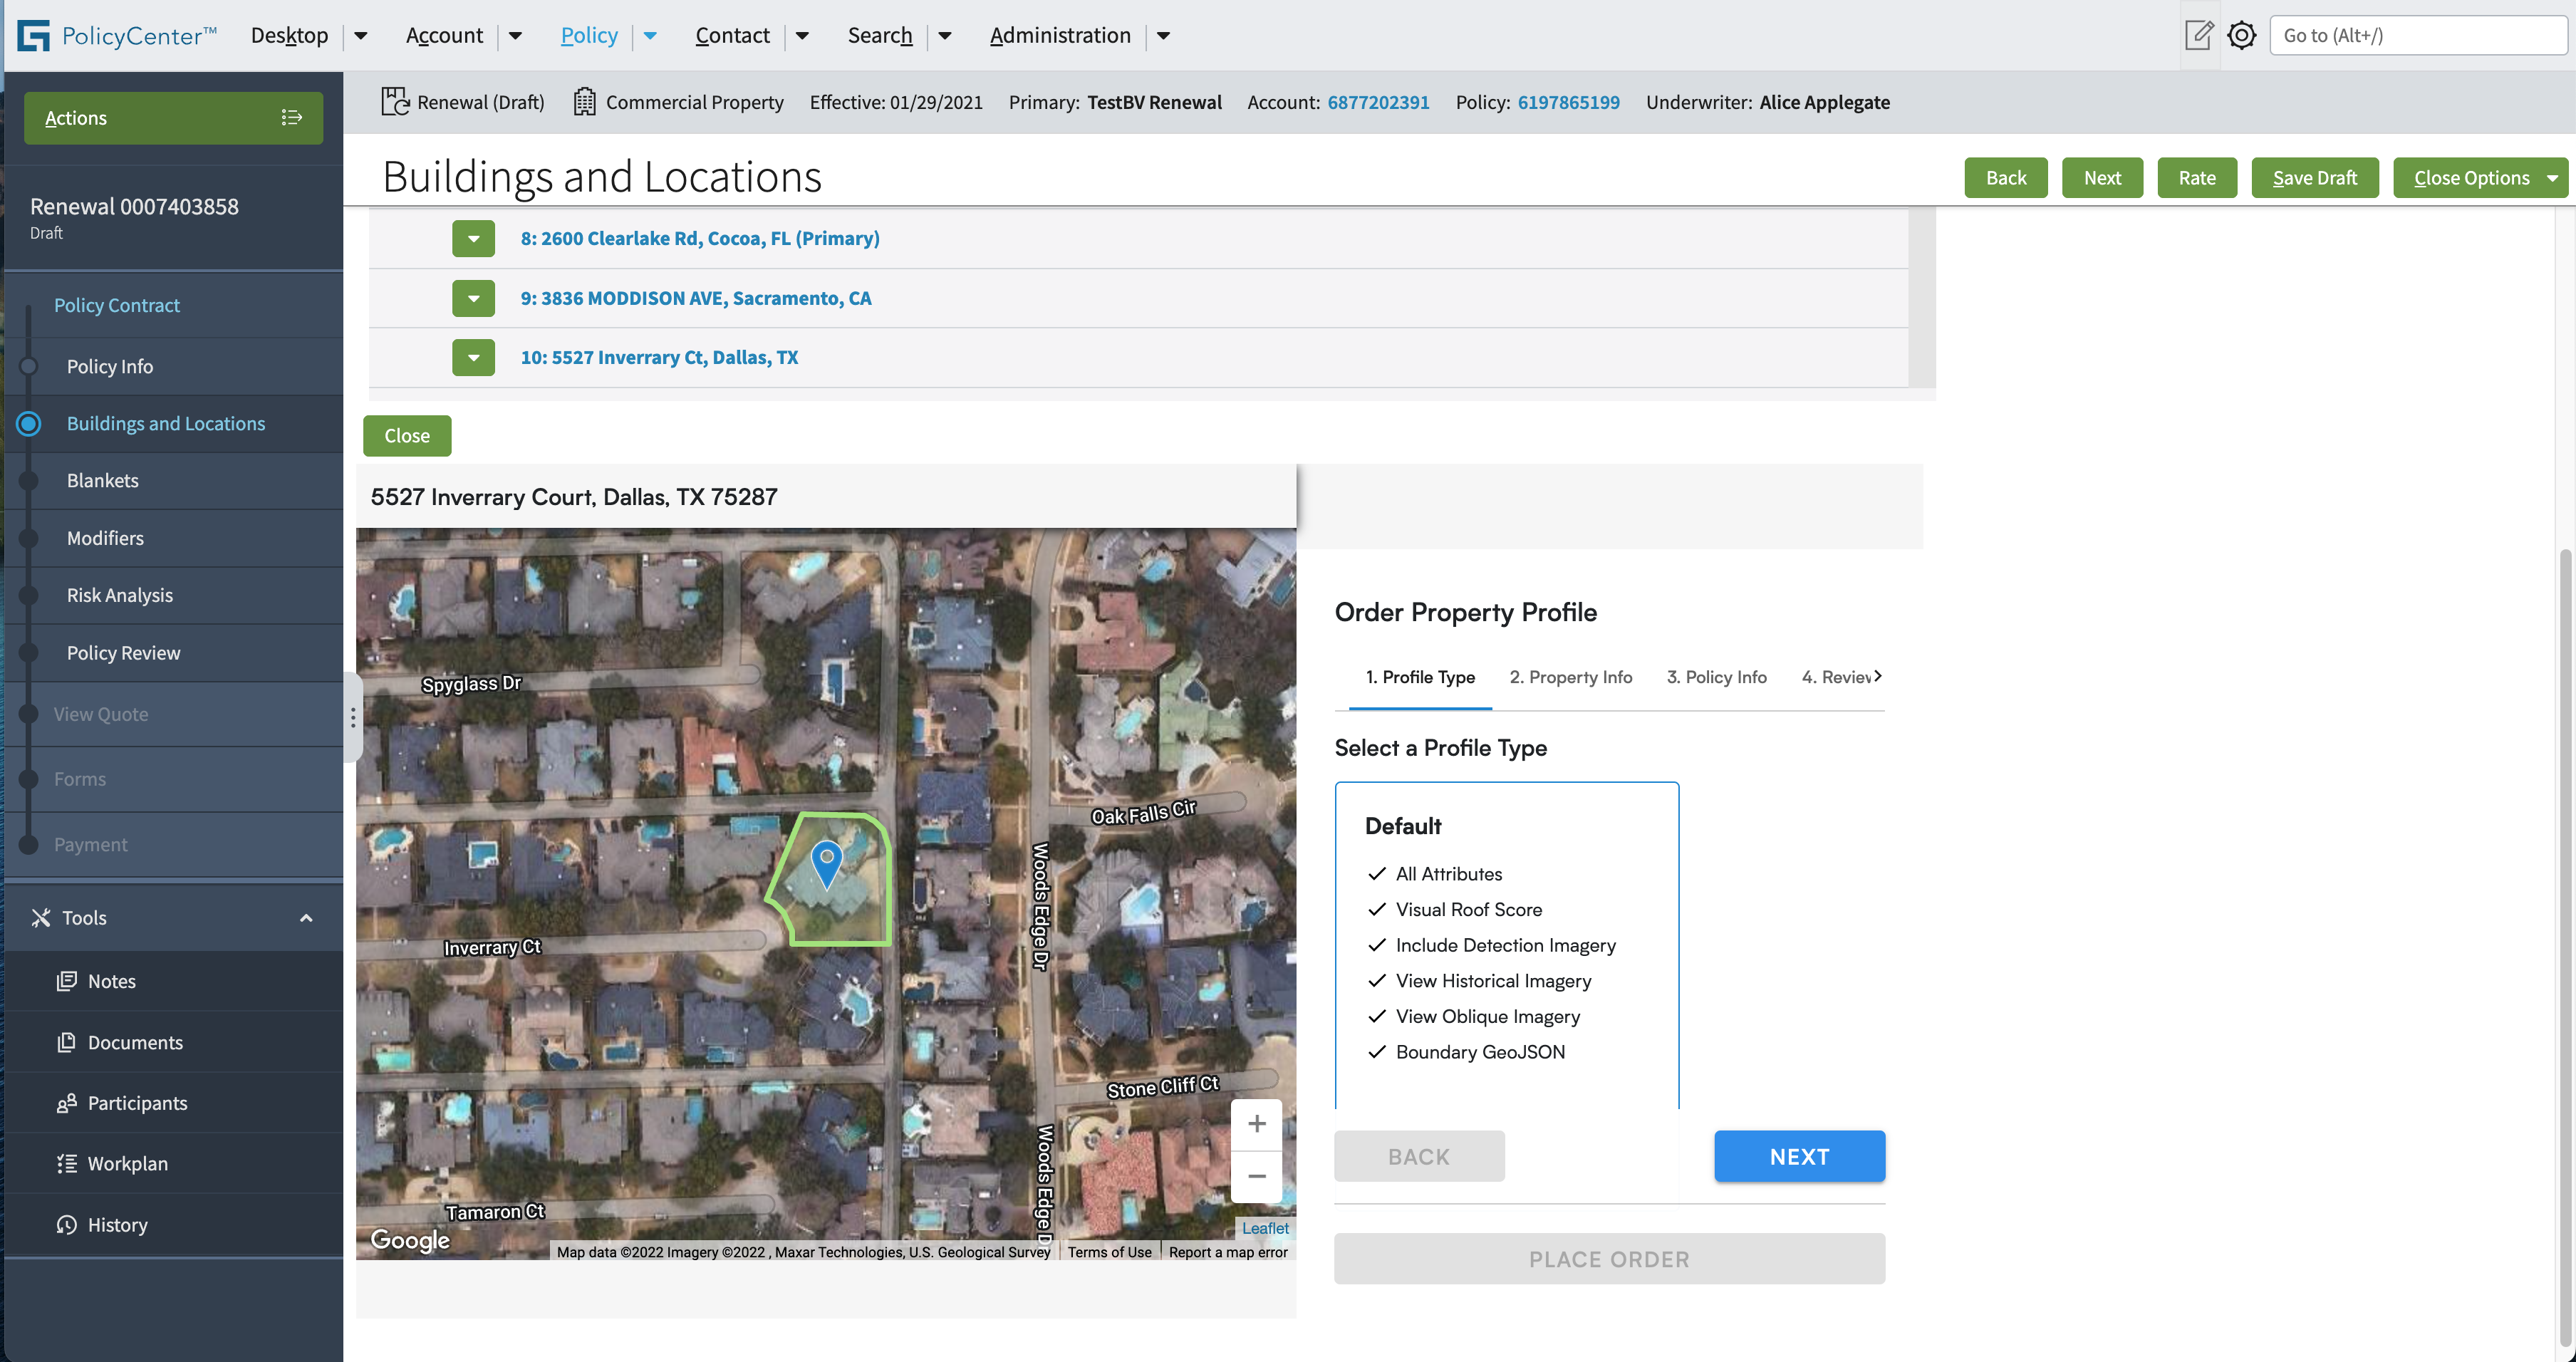Image resolution: width=2576 pixels, height=1362 pixels.
Task: Select the Policy Info step circle
Action: (29, 367)
